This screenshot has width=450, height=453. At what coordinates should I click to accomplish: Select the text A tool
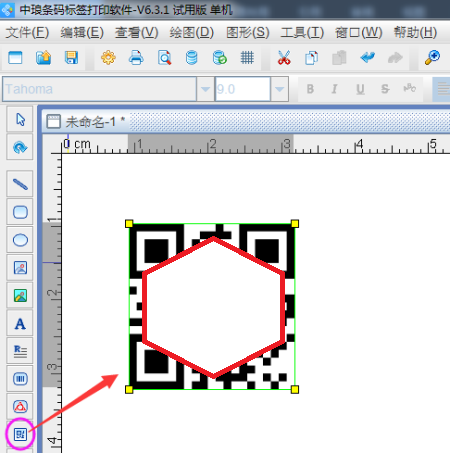(x=20, y=324)
